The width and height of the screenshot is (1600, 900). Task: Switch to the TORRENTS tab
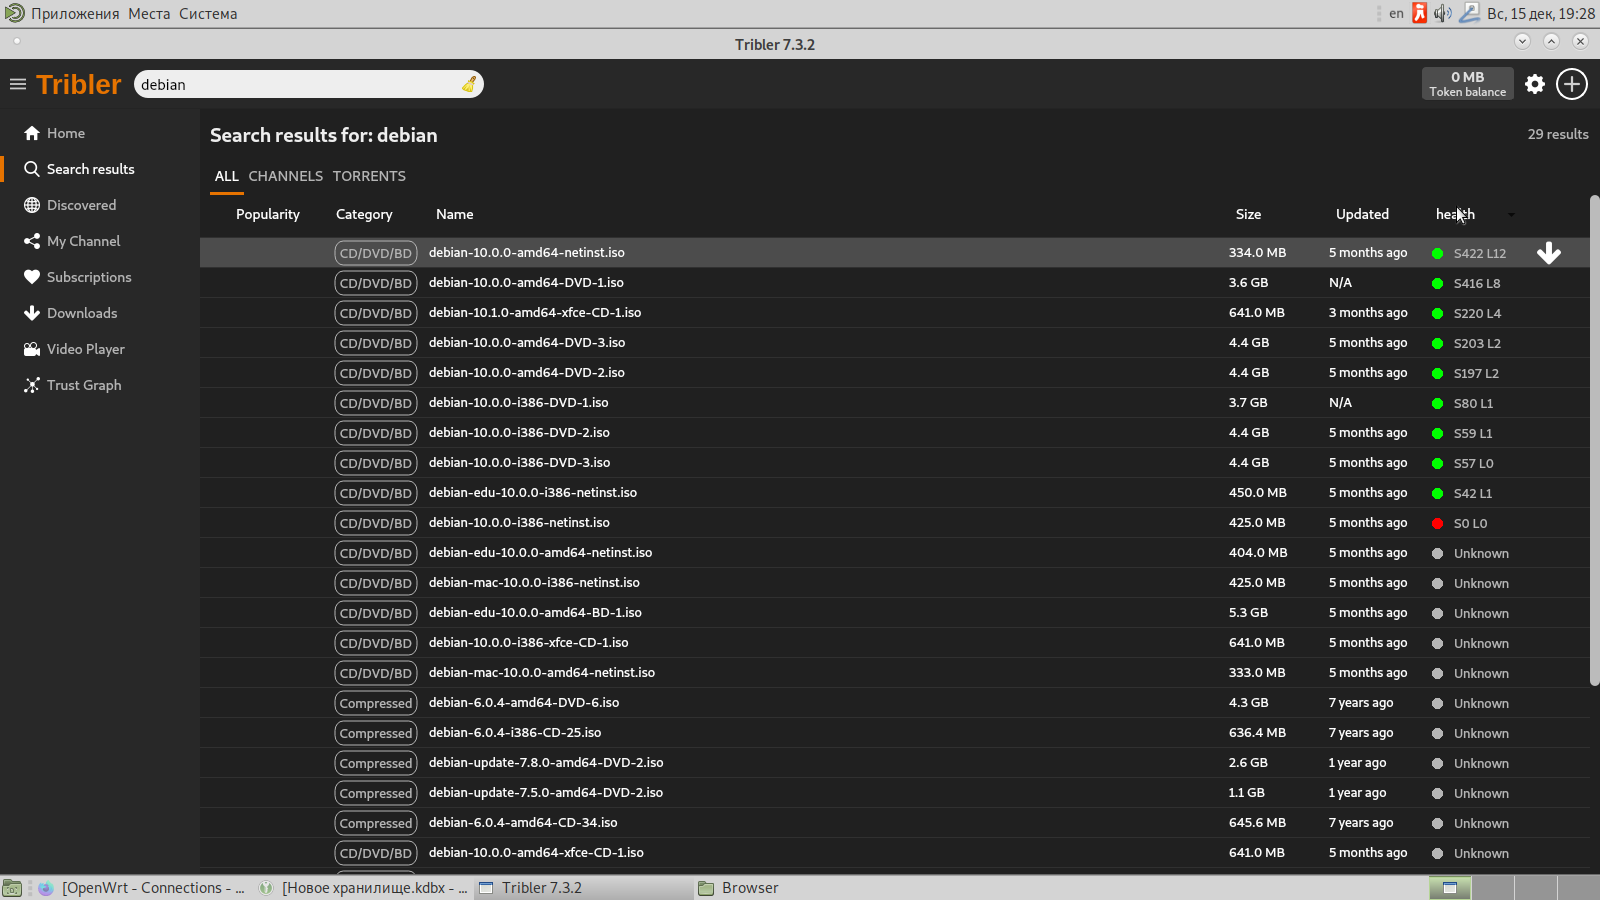click(369, 176)
